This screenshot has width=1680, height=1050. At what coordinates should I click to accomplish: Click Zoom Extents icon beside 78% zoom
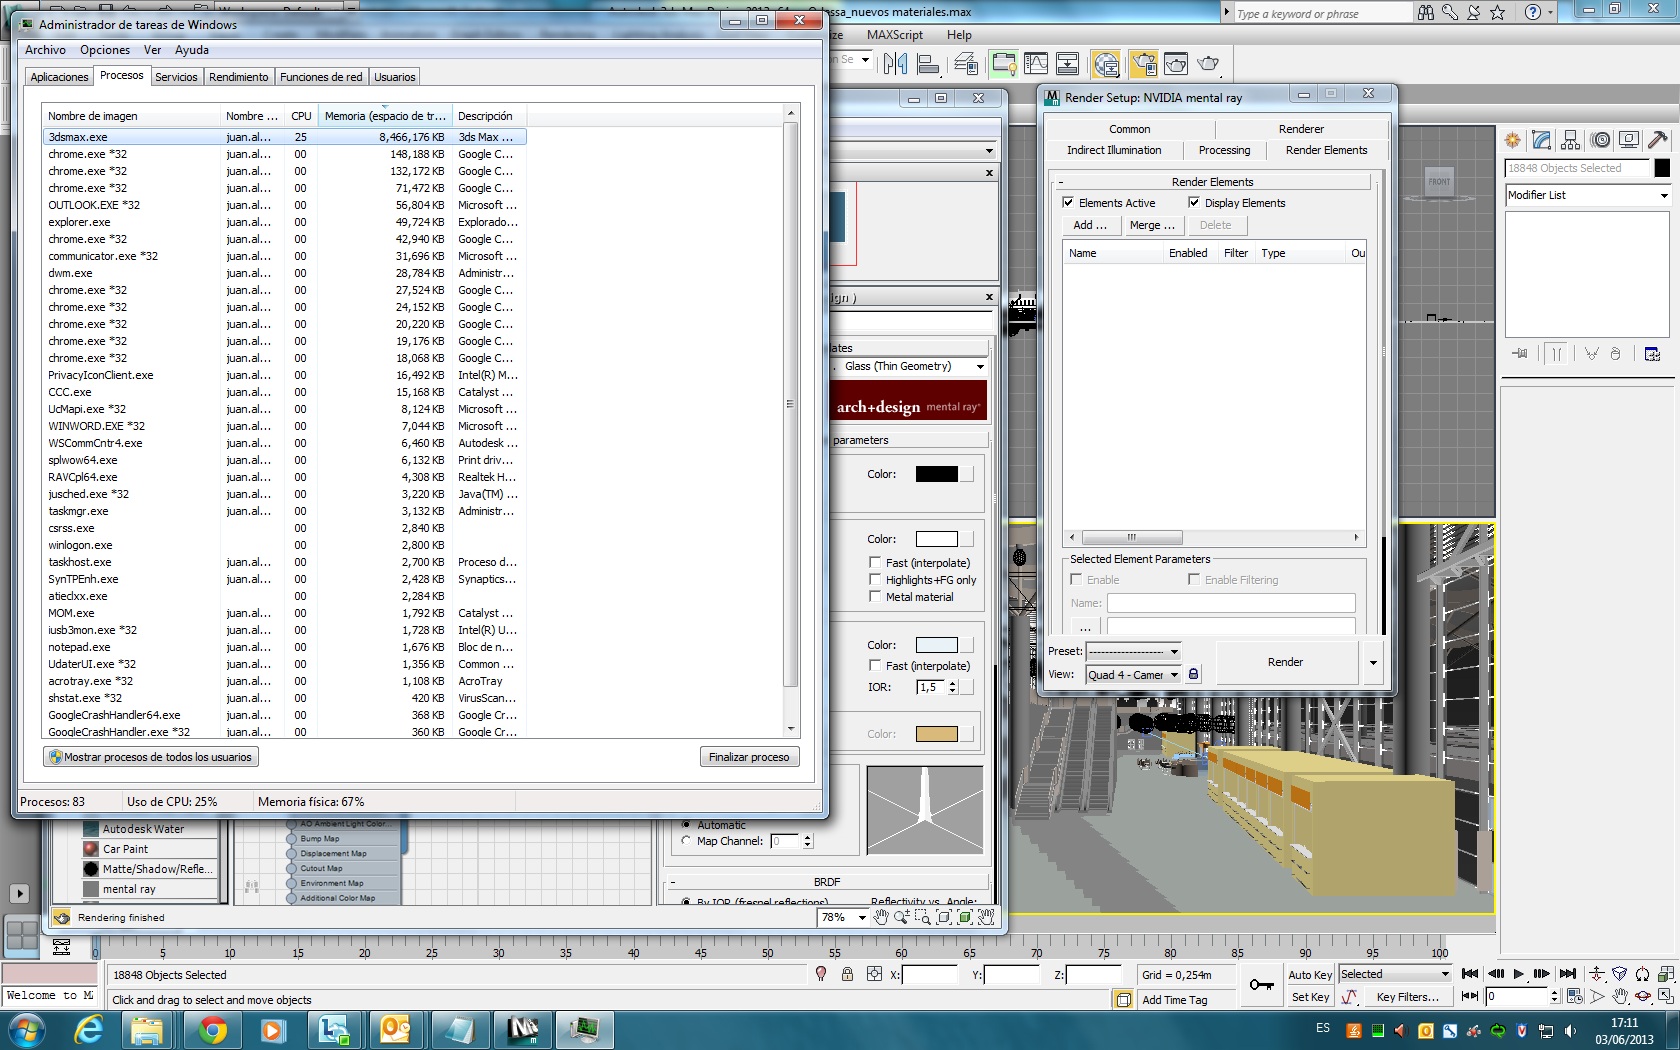(x=943, y=917)
